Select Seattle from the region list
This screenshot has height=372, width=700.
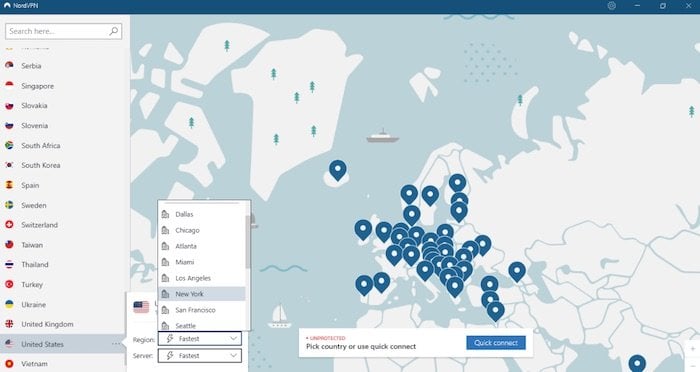202,326
